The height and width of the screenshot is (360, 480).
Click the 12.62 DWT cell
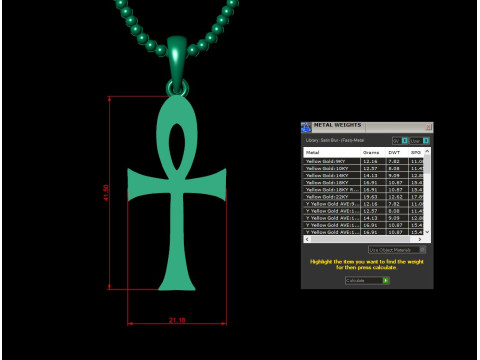click(397, 197)
